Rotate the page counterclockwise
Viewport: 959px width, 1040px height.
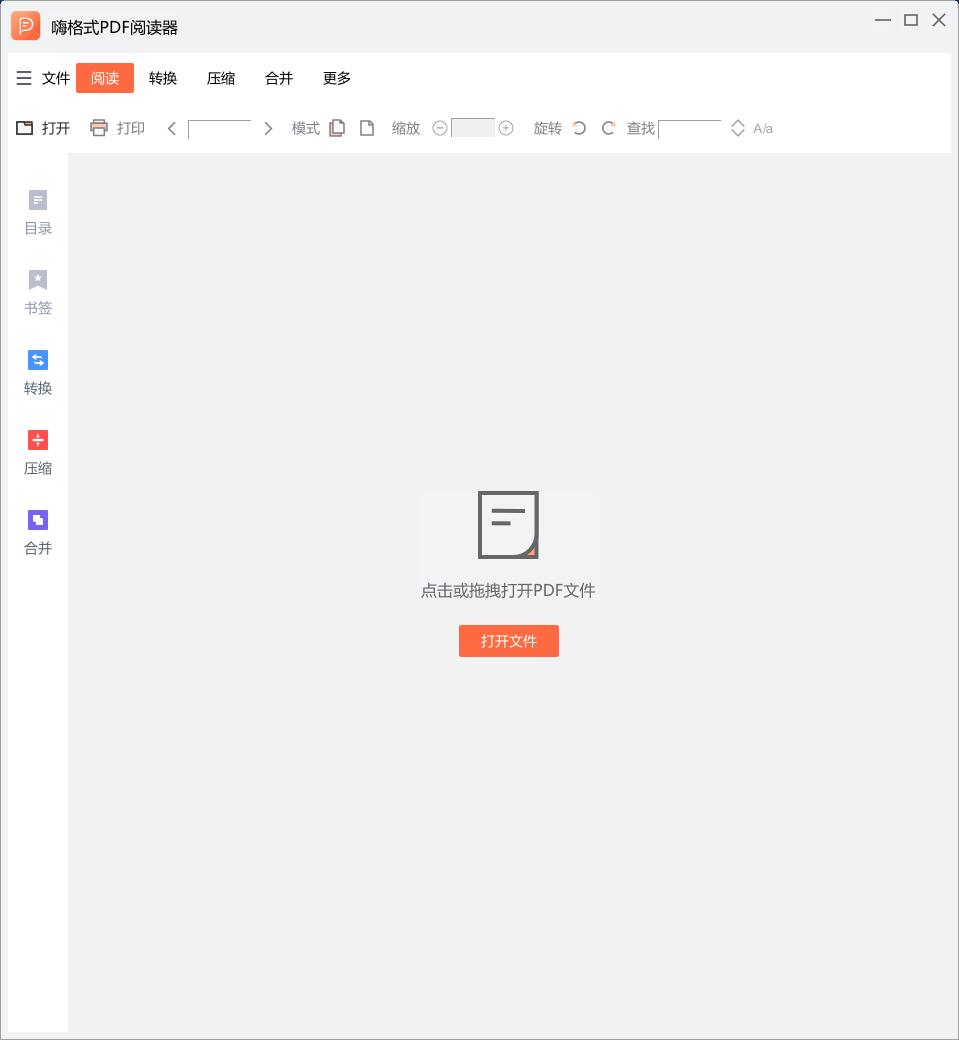coord(581,128)
